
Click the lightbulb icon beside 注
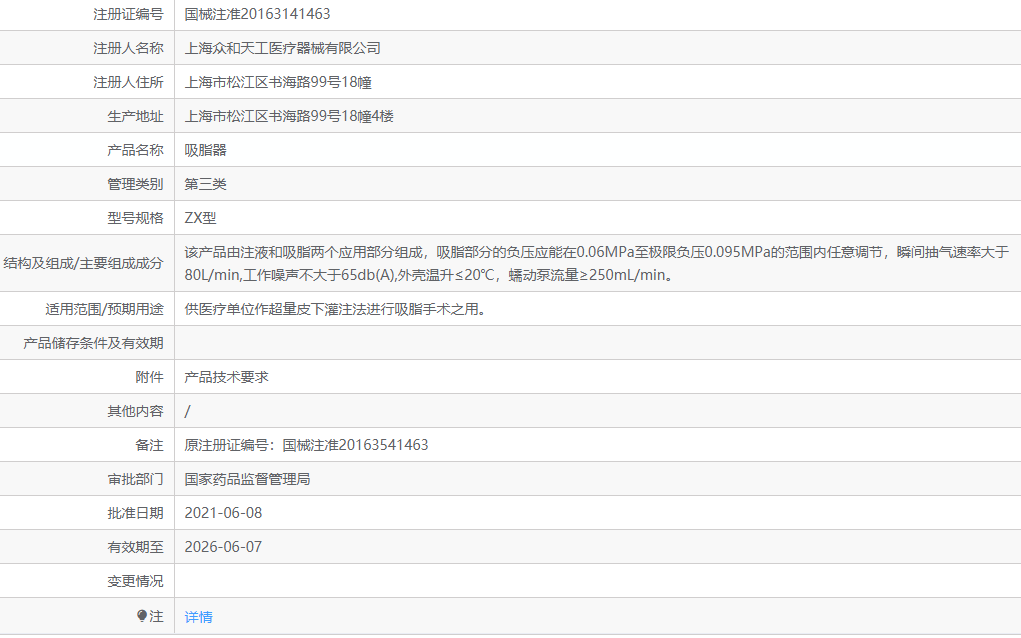142,615
